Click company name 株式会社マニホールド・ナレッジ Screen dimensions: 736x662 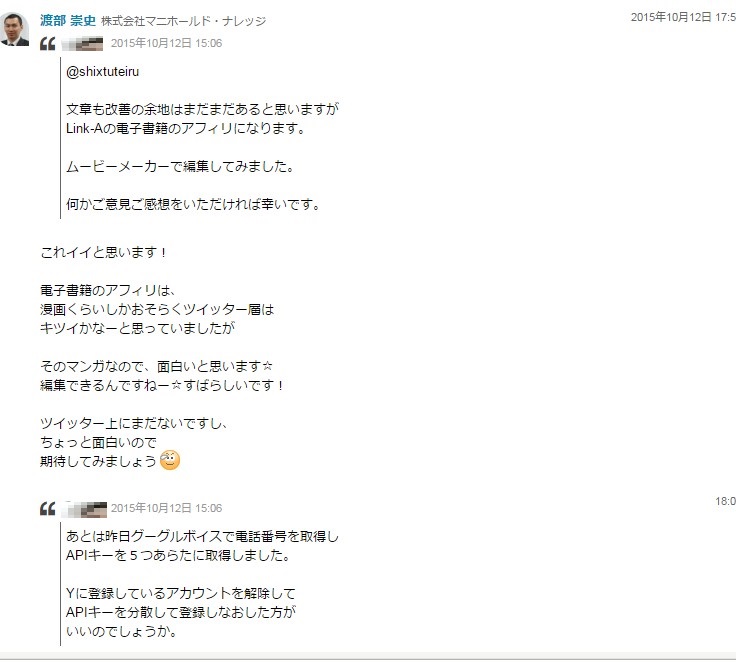pyautogui.click(x=184, y=21)
